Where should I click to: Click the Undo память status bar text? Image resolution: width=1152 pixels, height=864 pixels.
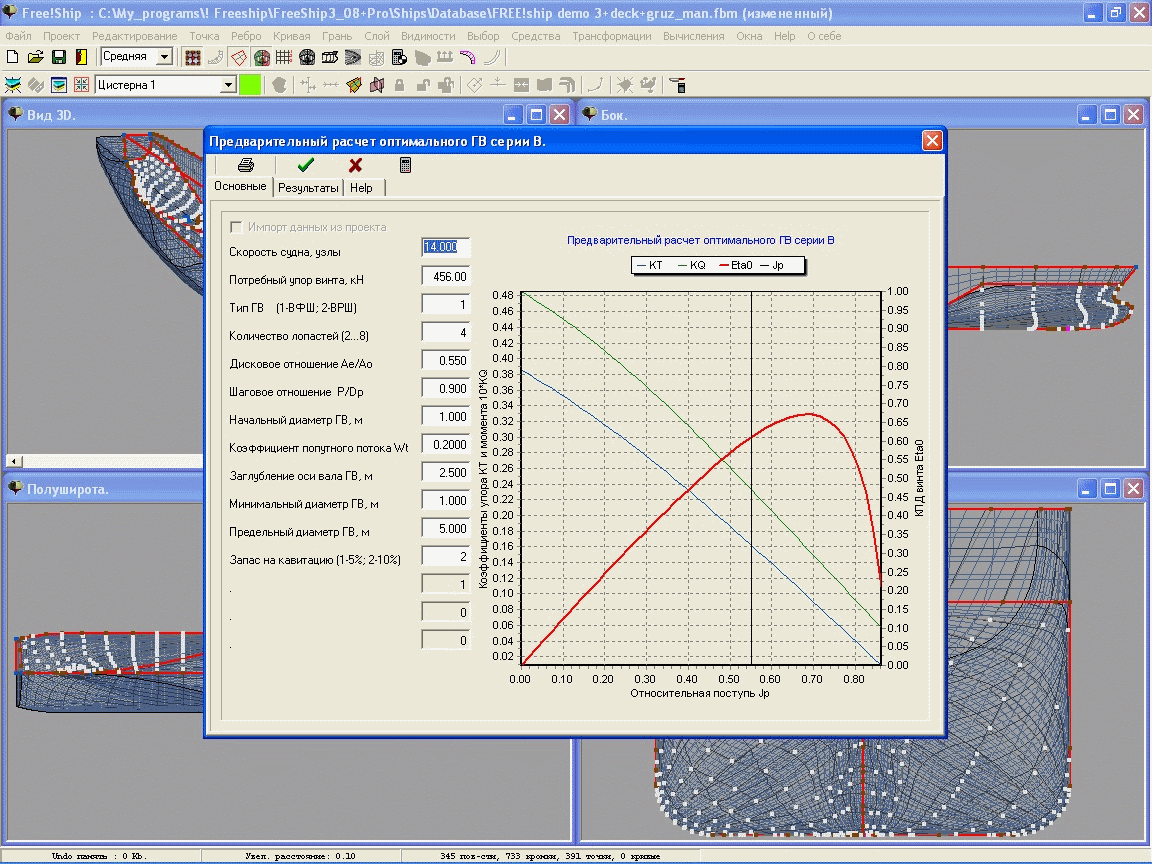tap(98, 856)
